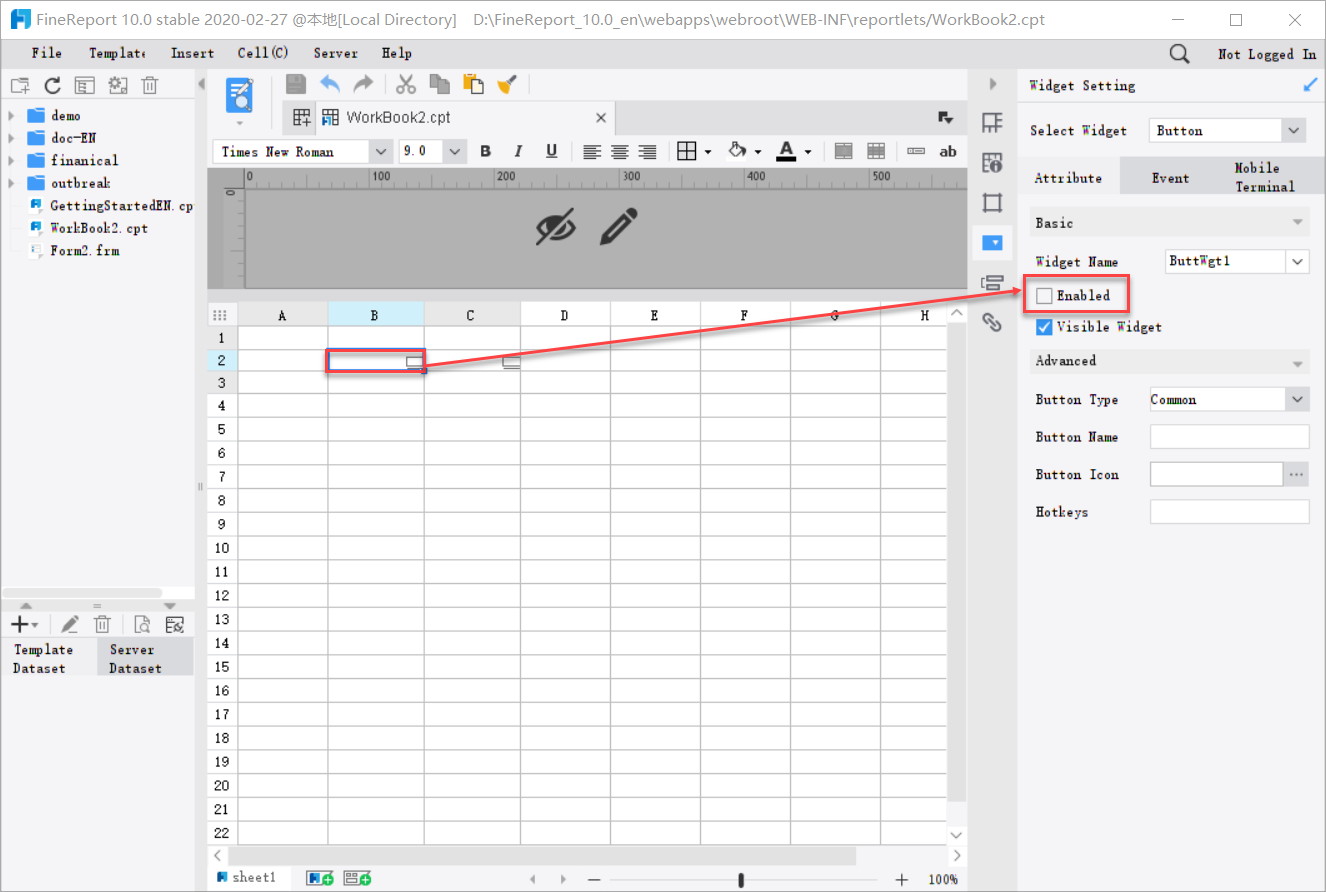Image resolution: width=1326 pixels, height=892 pixels.
Task: Click the Unmerge cells icon
Action: coord(876,151)
